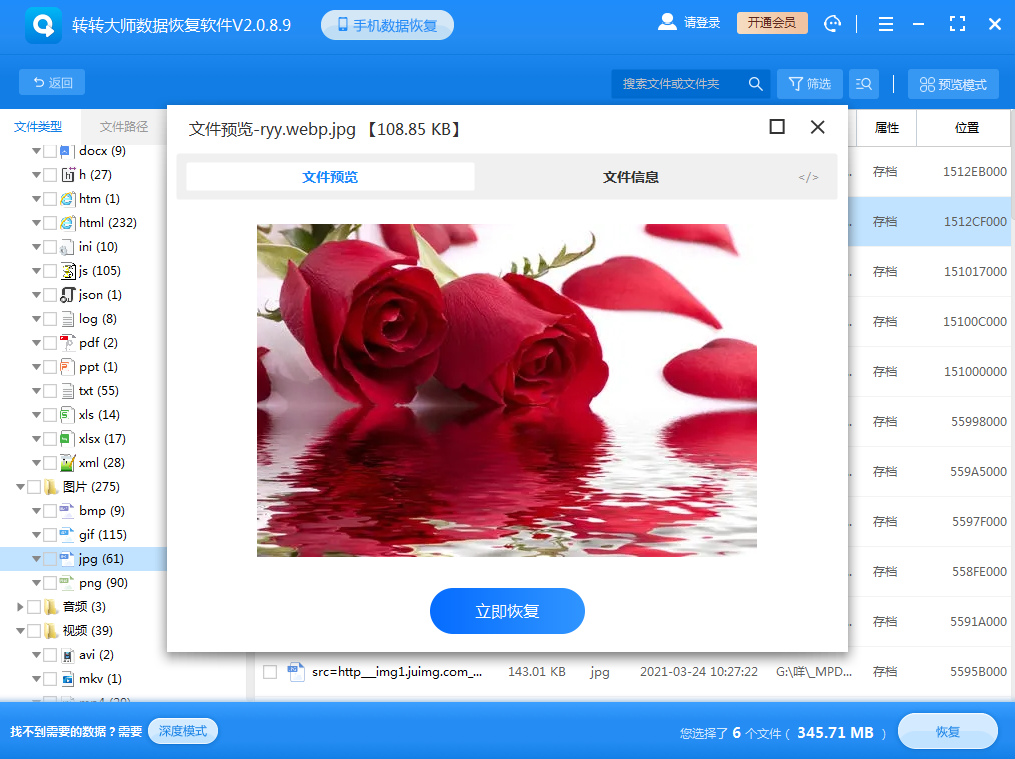
Task: Click the 深度模式 button
Action: point(182,731)
